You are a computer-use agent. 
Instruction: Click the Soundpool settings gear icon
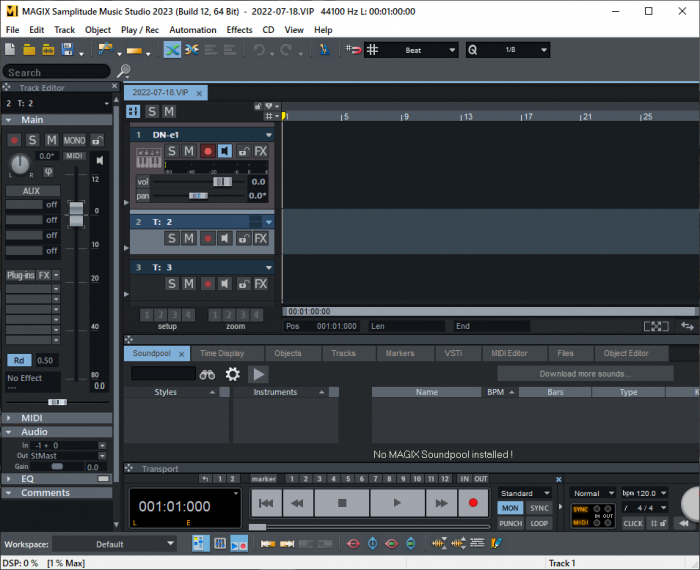(232, 374)
